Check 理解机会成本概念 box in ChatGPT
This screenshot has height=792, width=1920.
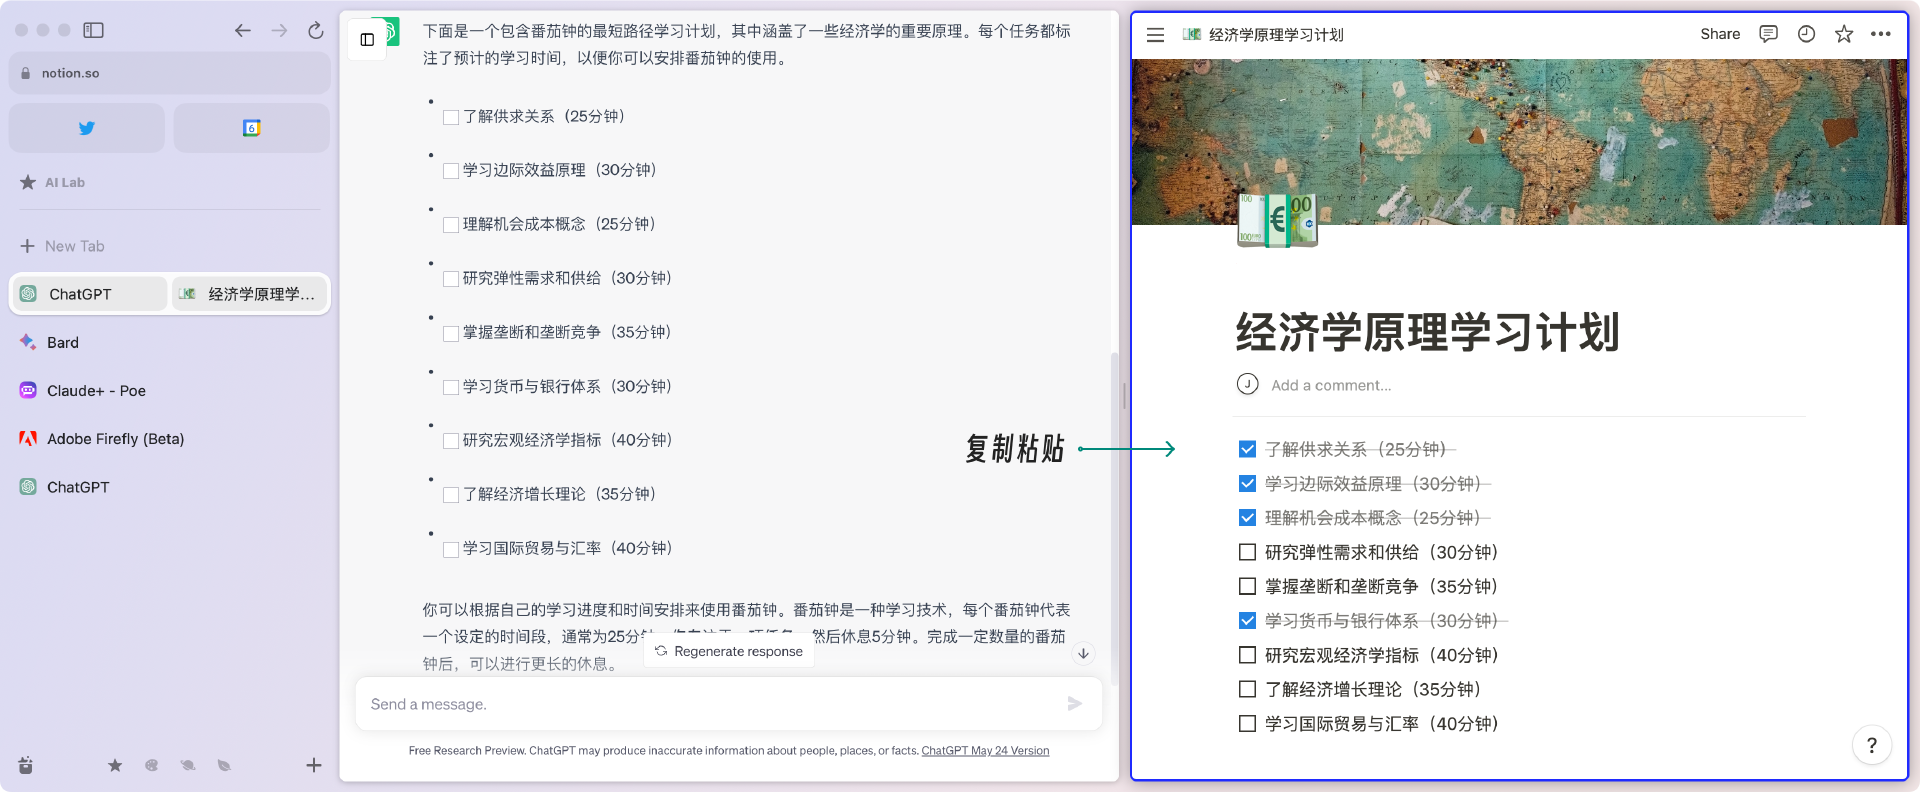[x=451, y=225]
